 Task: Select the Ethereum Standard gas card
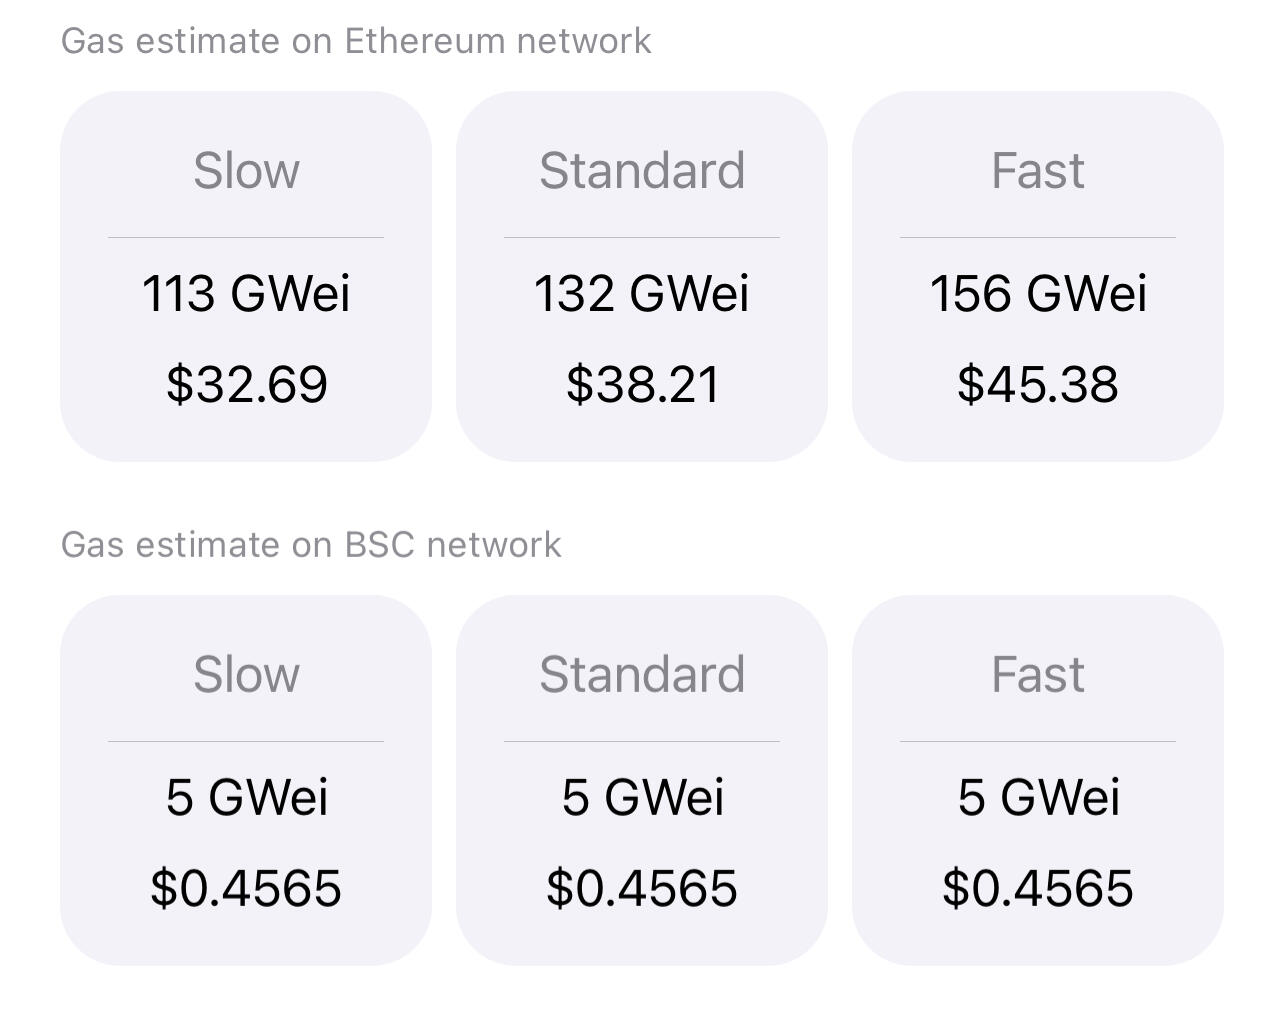coord(642,277)
